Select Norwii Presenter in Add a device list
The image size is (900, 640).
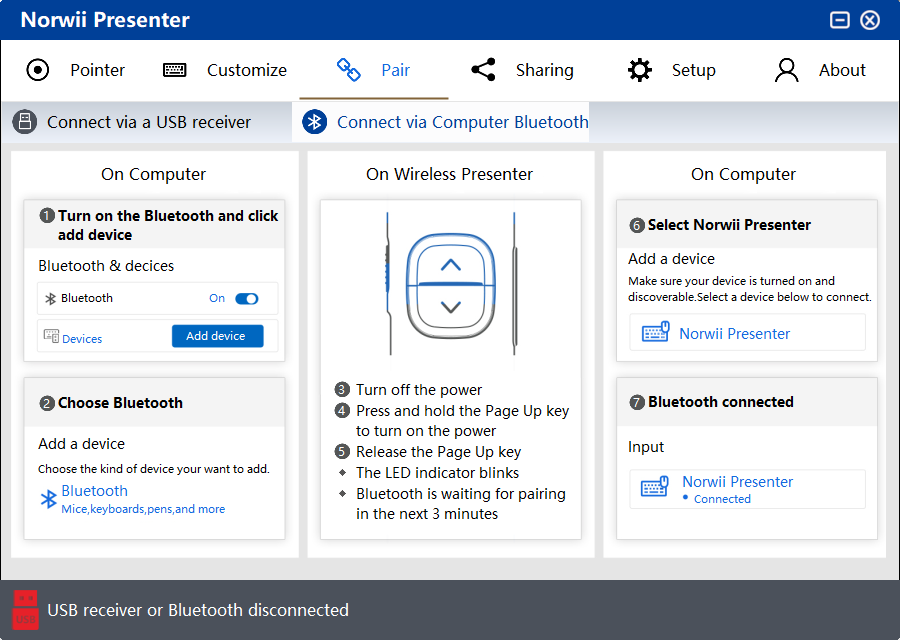[747, 332]
